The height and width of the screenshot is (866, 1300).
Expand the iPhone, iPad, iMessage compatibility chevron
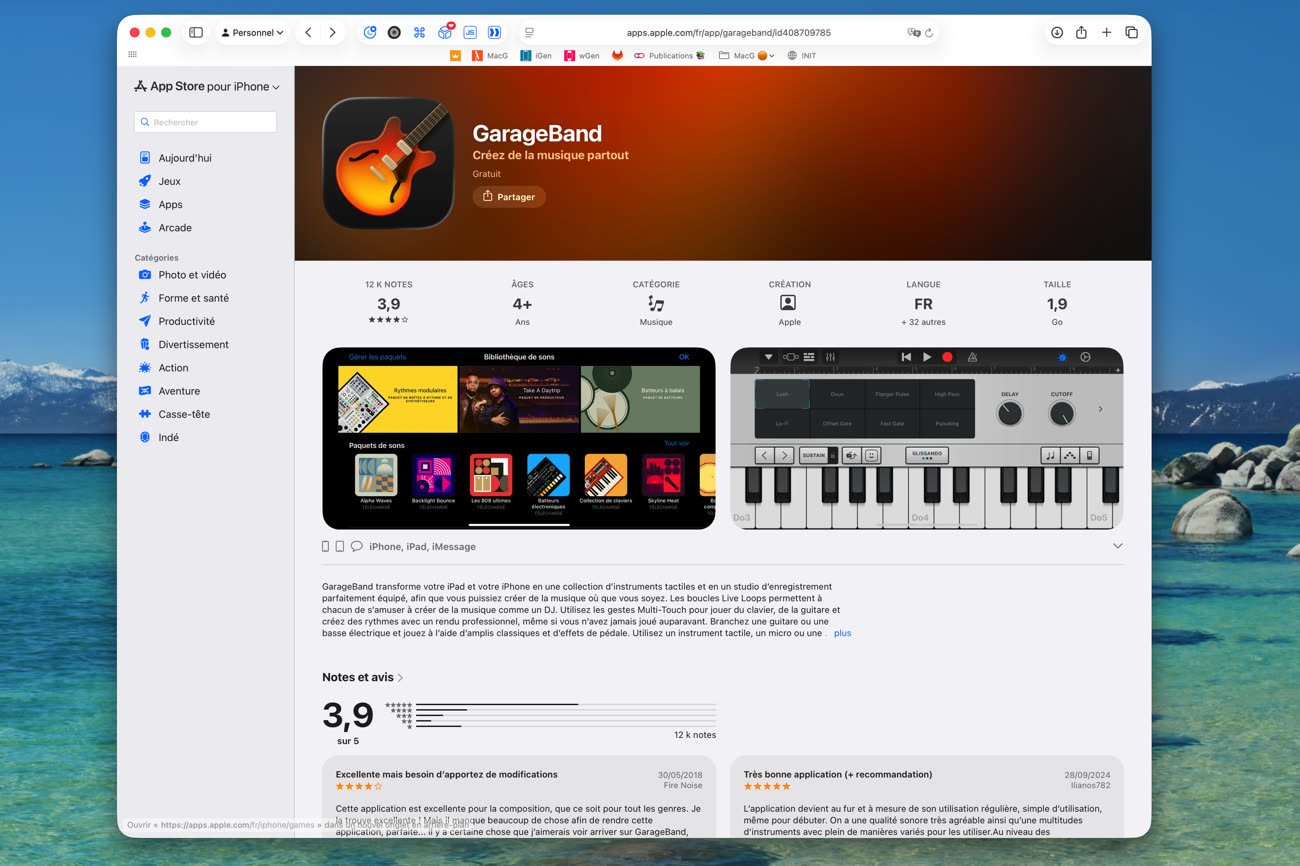(x=1117, y=546)
